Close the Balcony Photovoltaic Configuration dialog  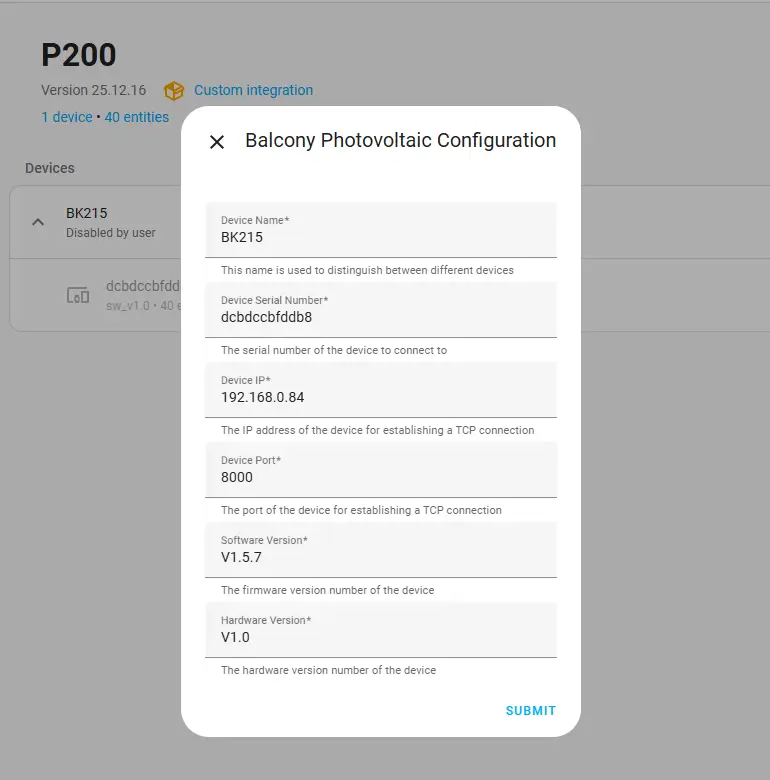(217, 142)
